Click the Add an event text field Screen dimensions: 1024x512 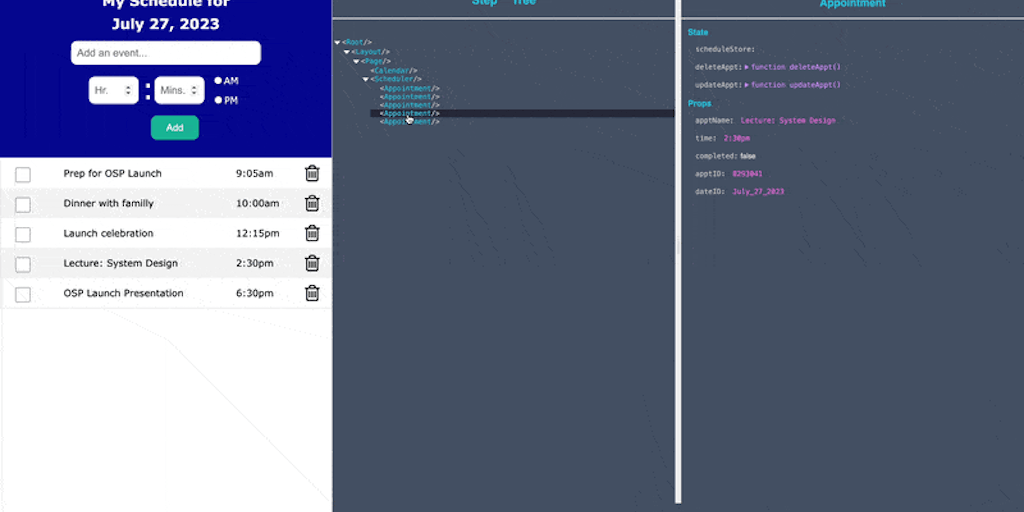166,53
